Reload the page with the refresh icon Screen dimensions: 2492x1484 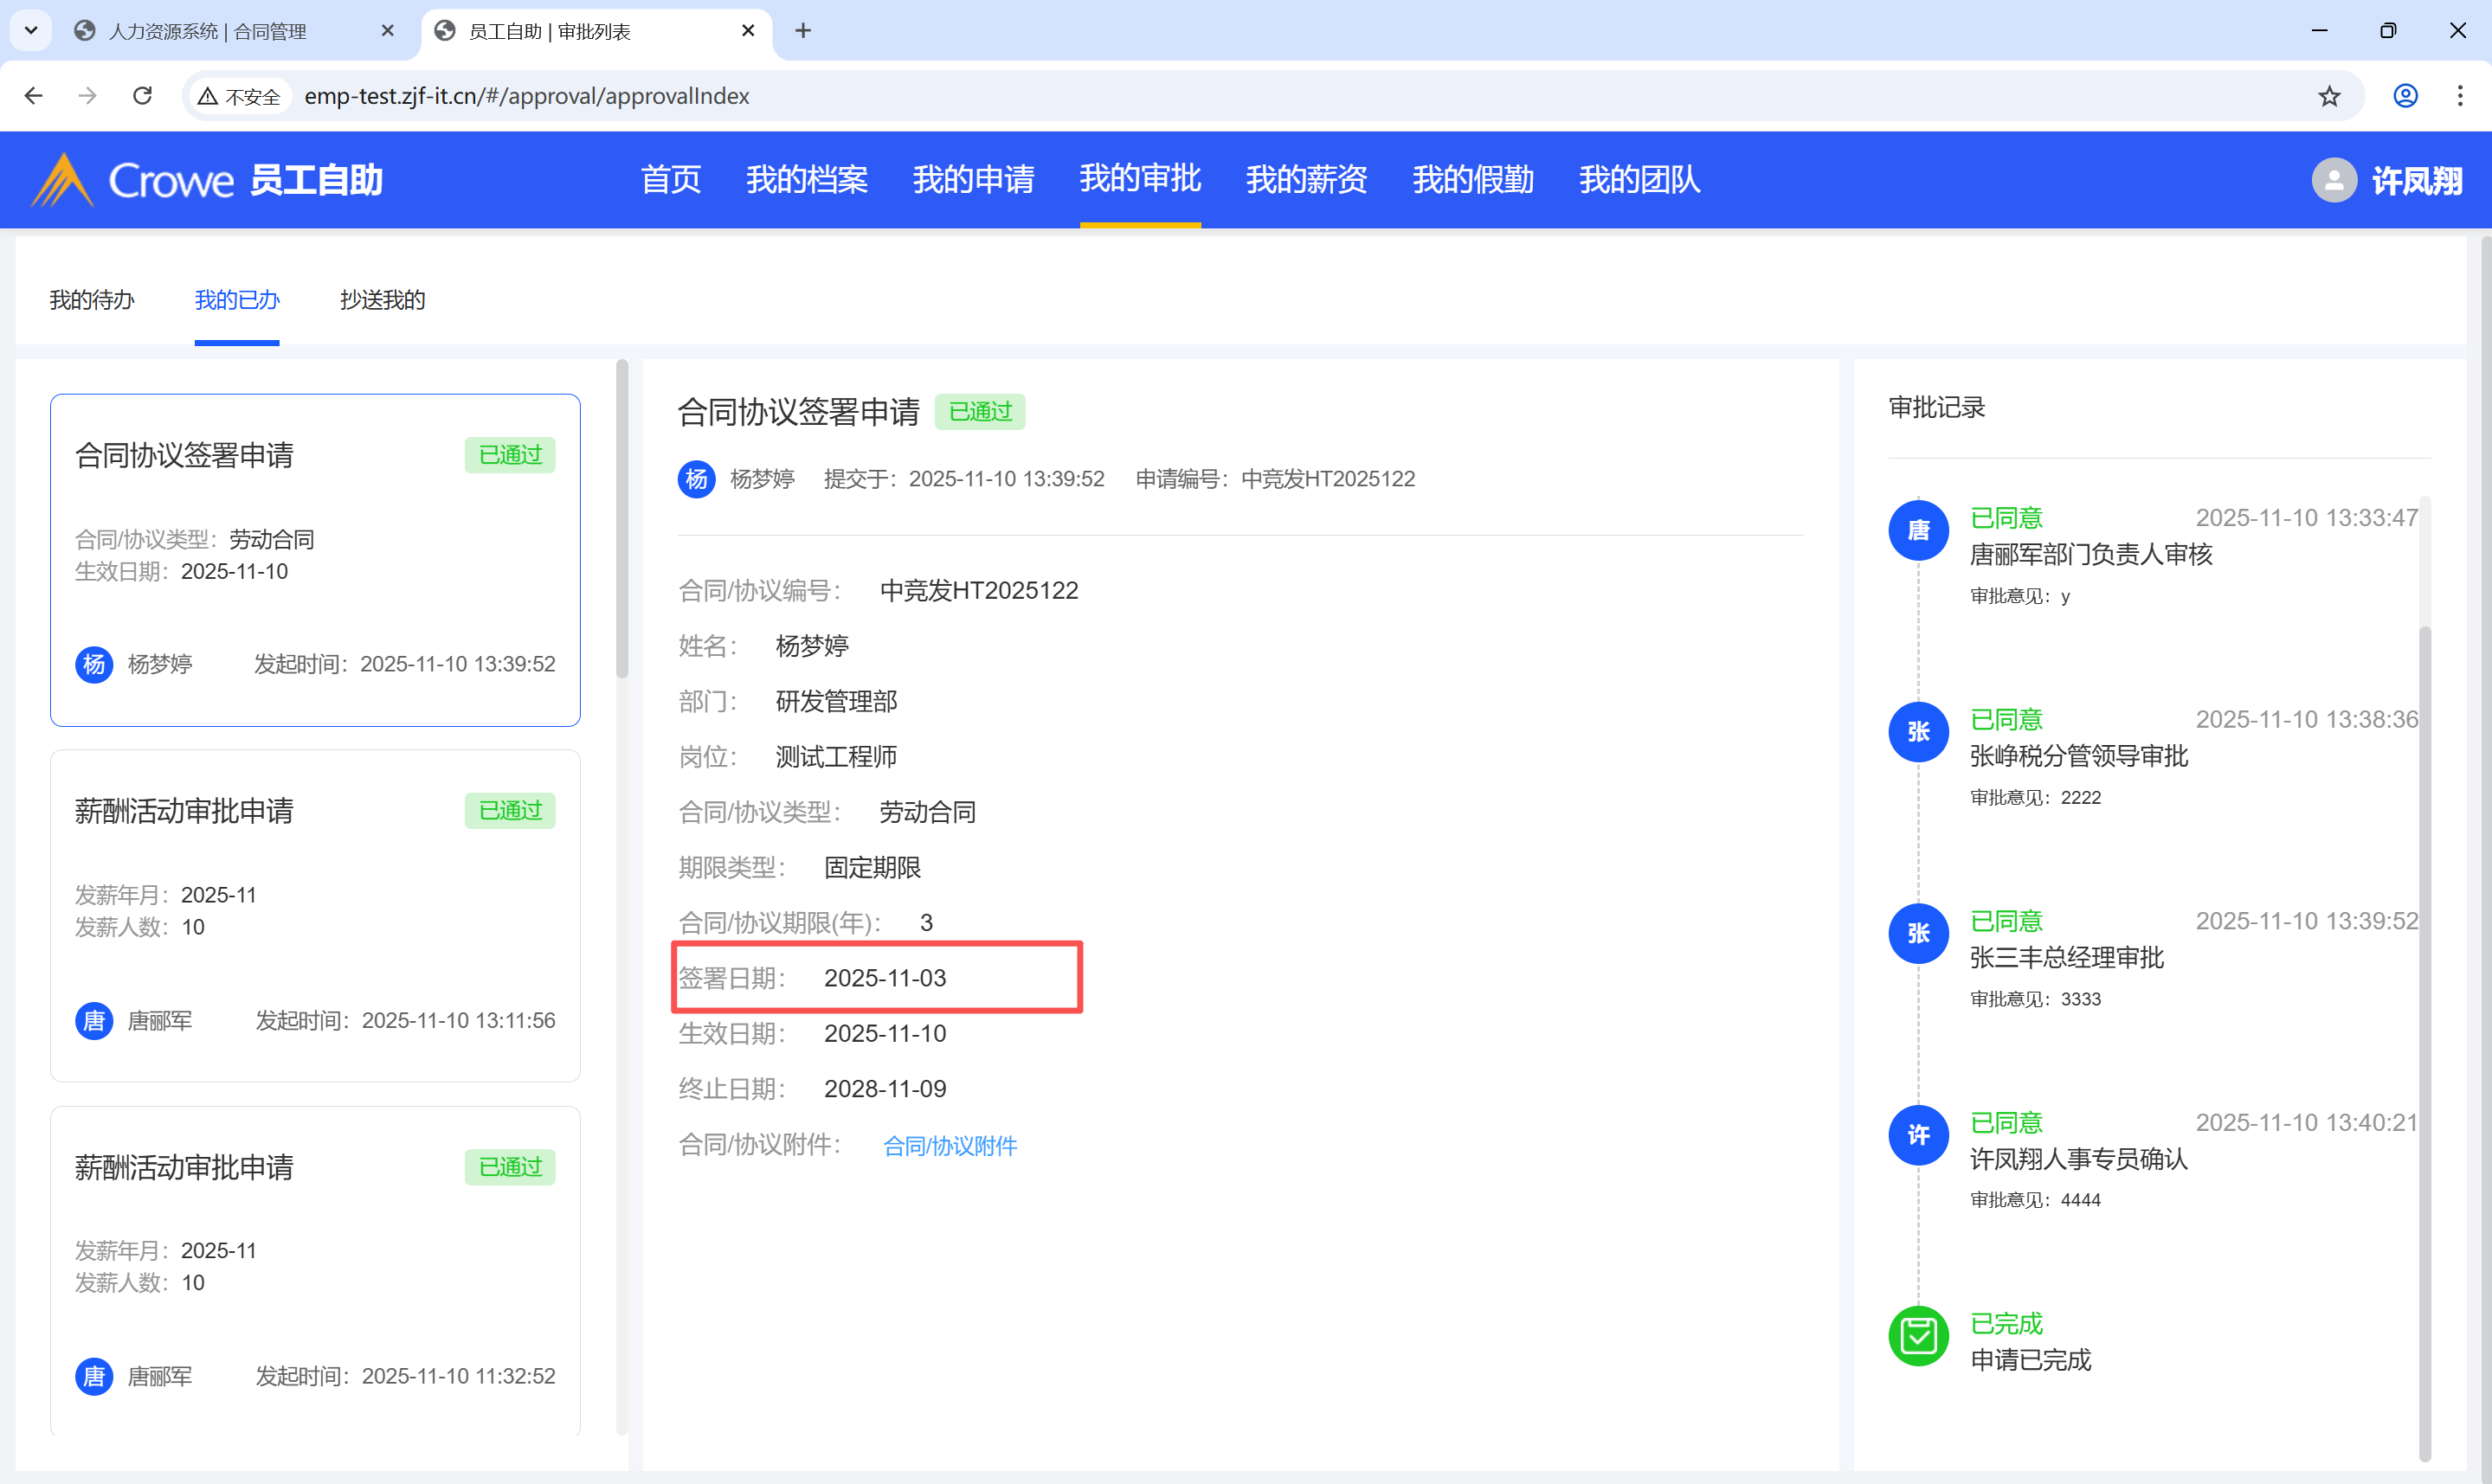pos(143,96)
